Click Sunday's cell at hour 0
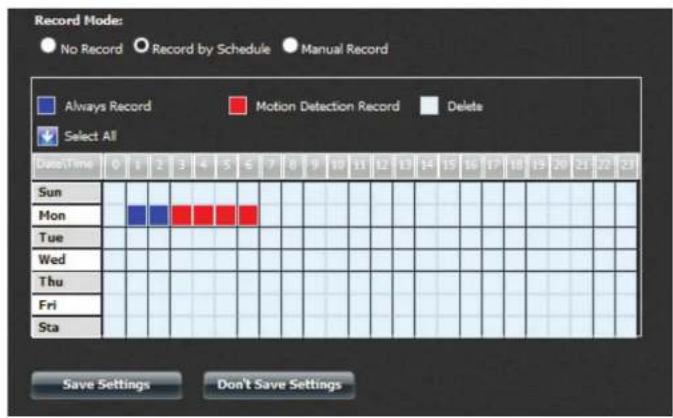The image size is (673, 418). point(115,193)
